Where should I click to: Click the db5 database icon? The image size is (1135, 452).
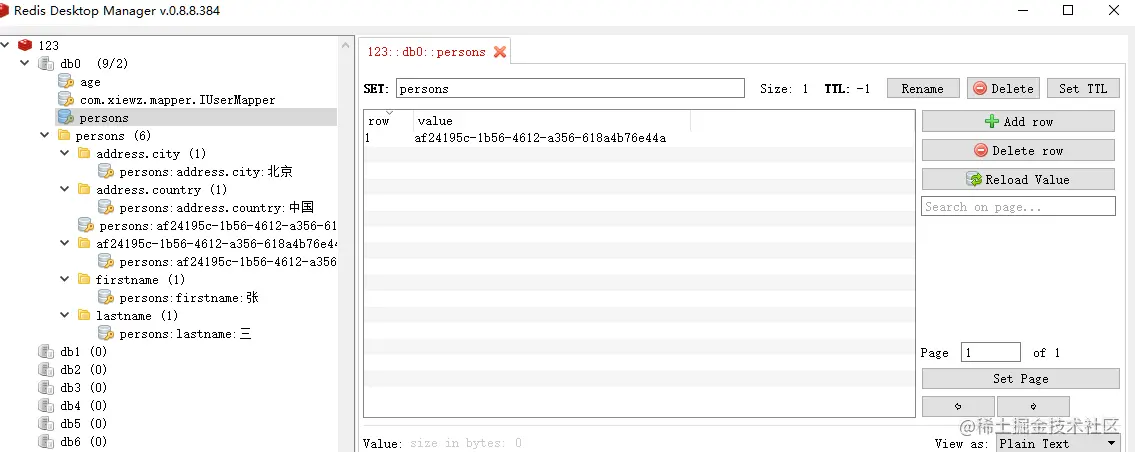coord(46,424)
